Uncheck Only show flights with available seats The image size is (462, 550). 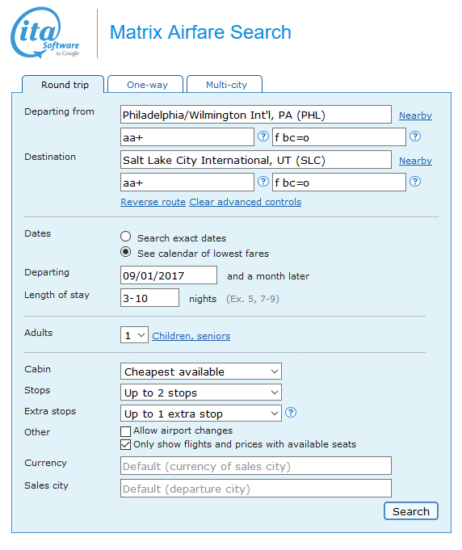[125, 445]
